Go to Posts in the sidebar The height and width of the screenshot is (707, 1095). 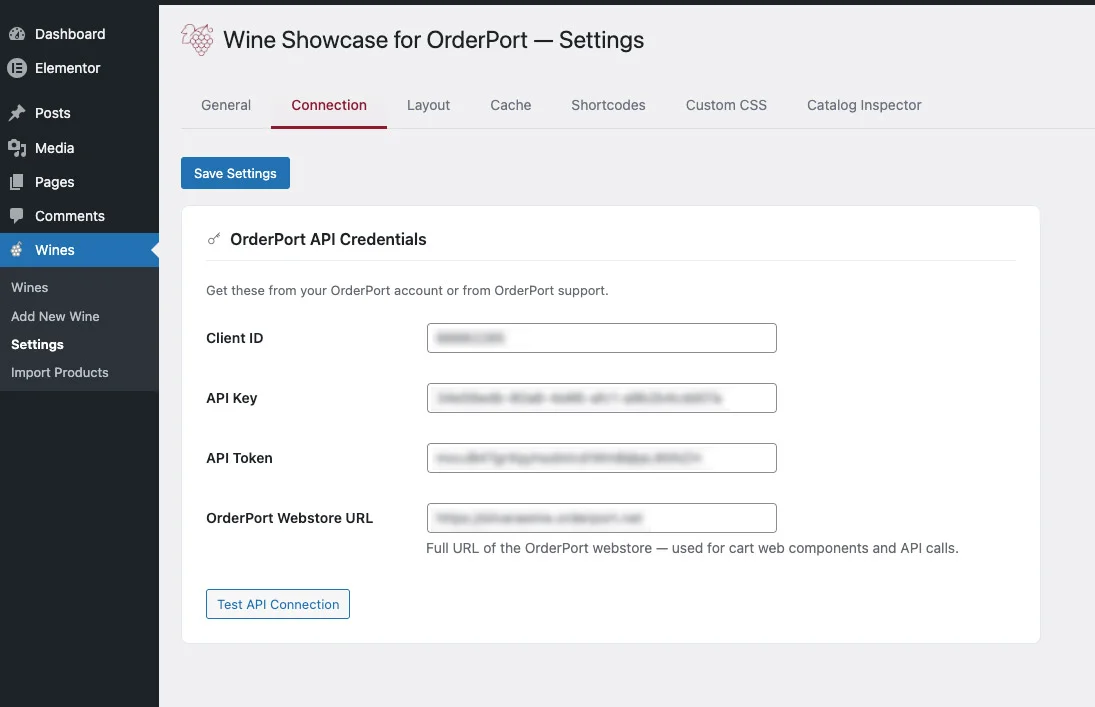tap(80, 112)
